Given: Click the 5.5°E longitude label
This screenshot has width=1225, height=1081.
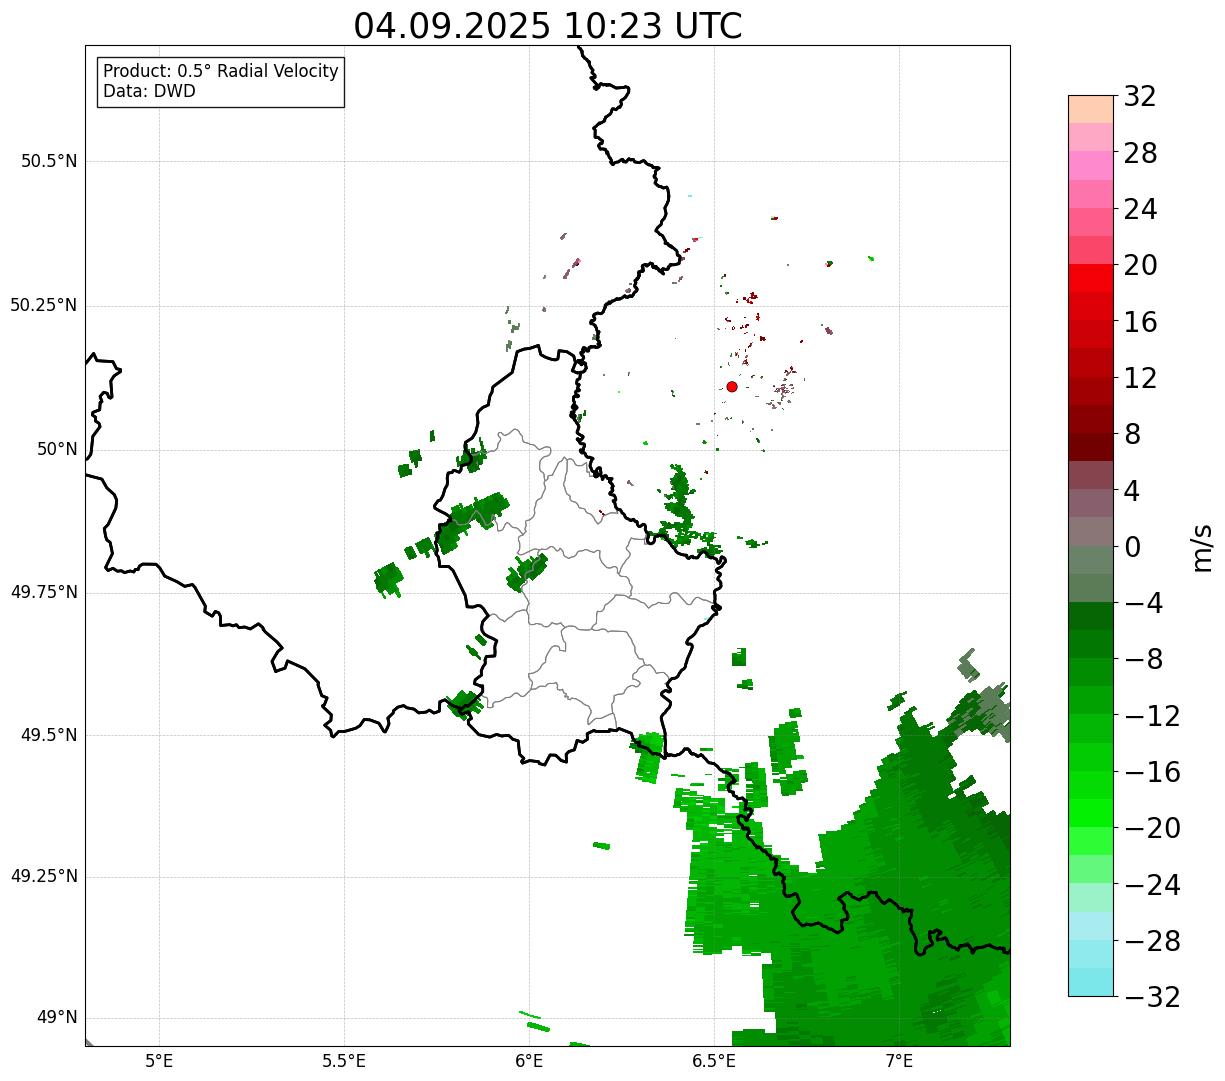Looking at the screenshot, I should (345, 1061).
